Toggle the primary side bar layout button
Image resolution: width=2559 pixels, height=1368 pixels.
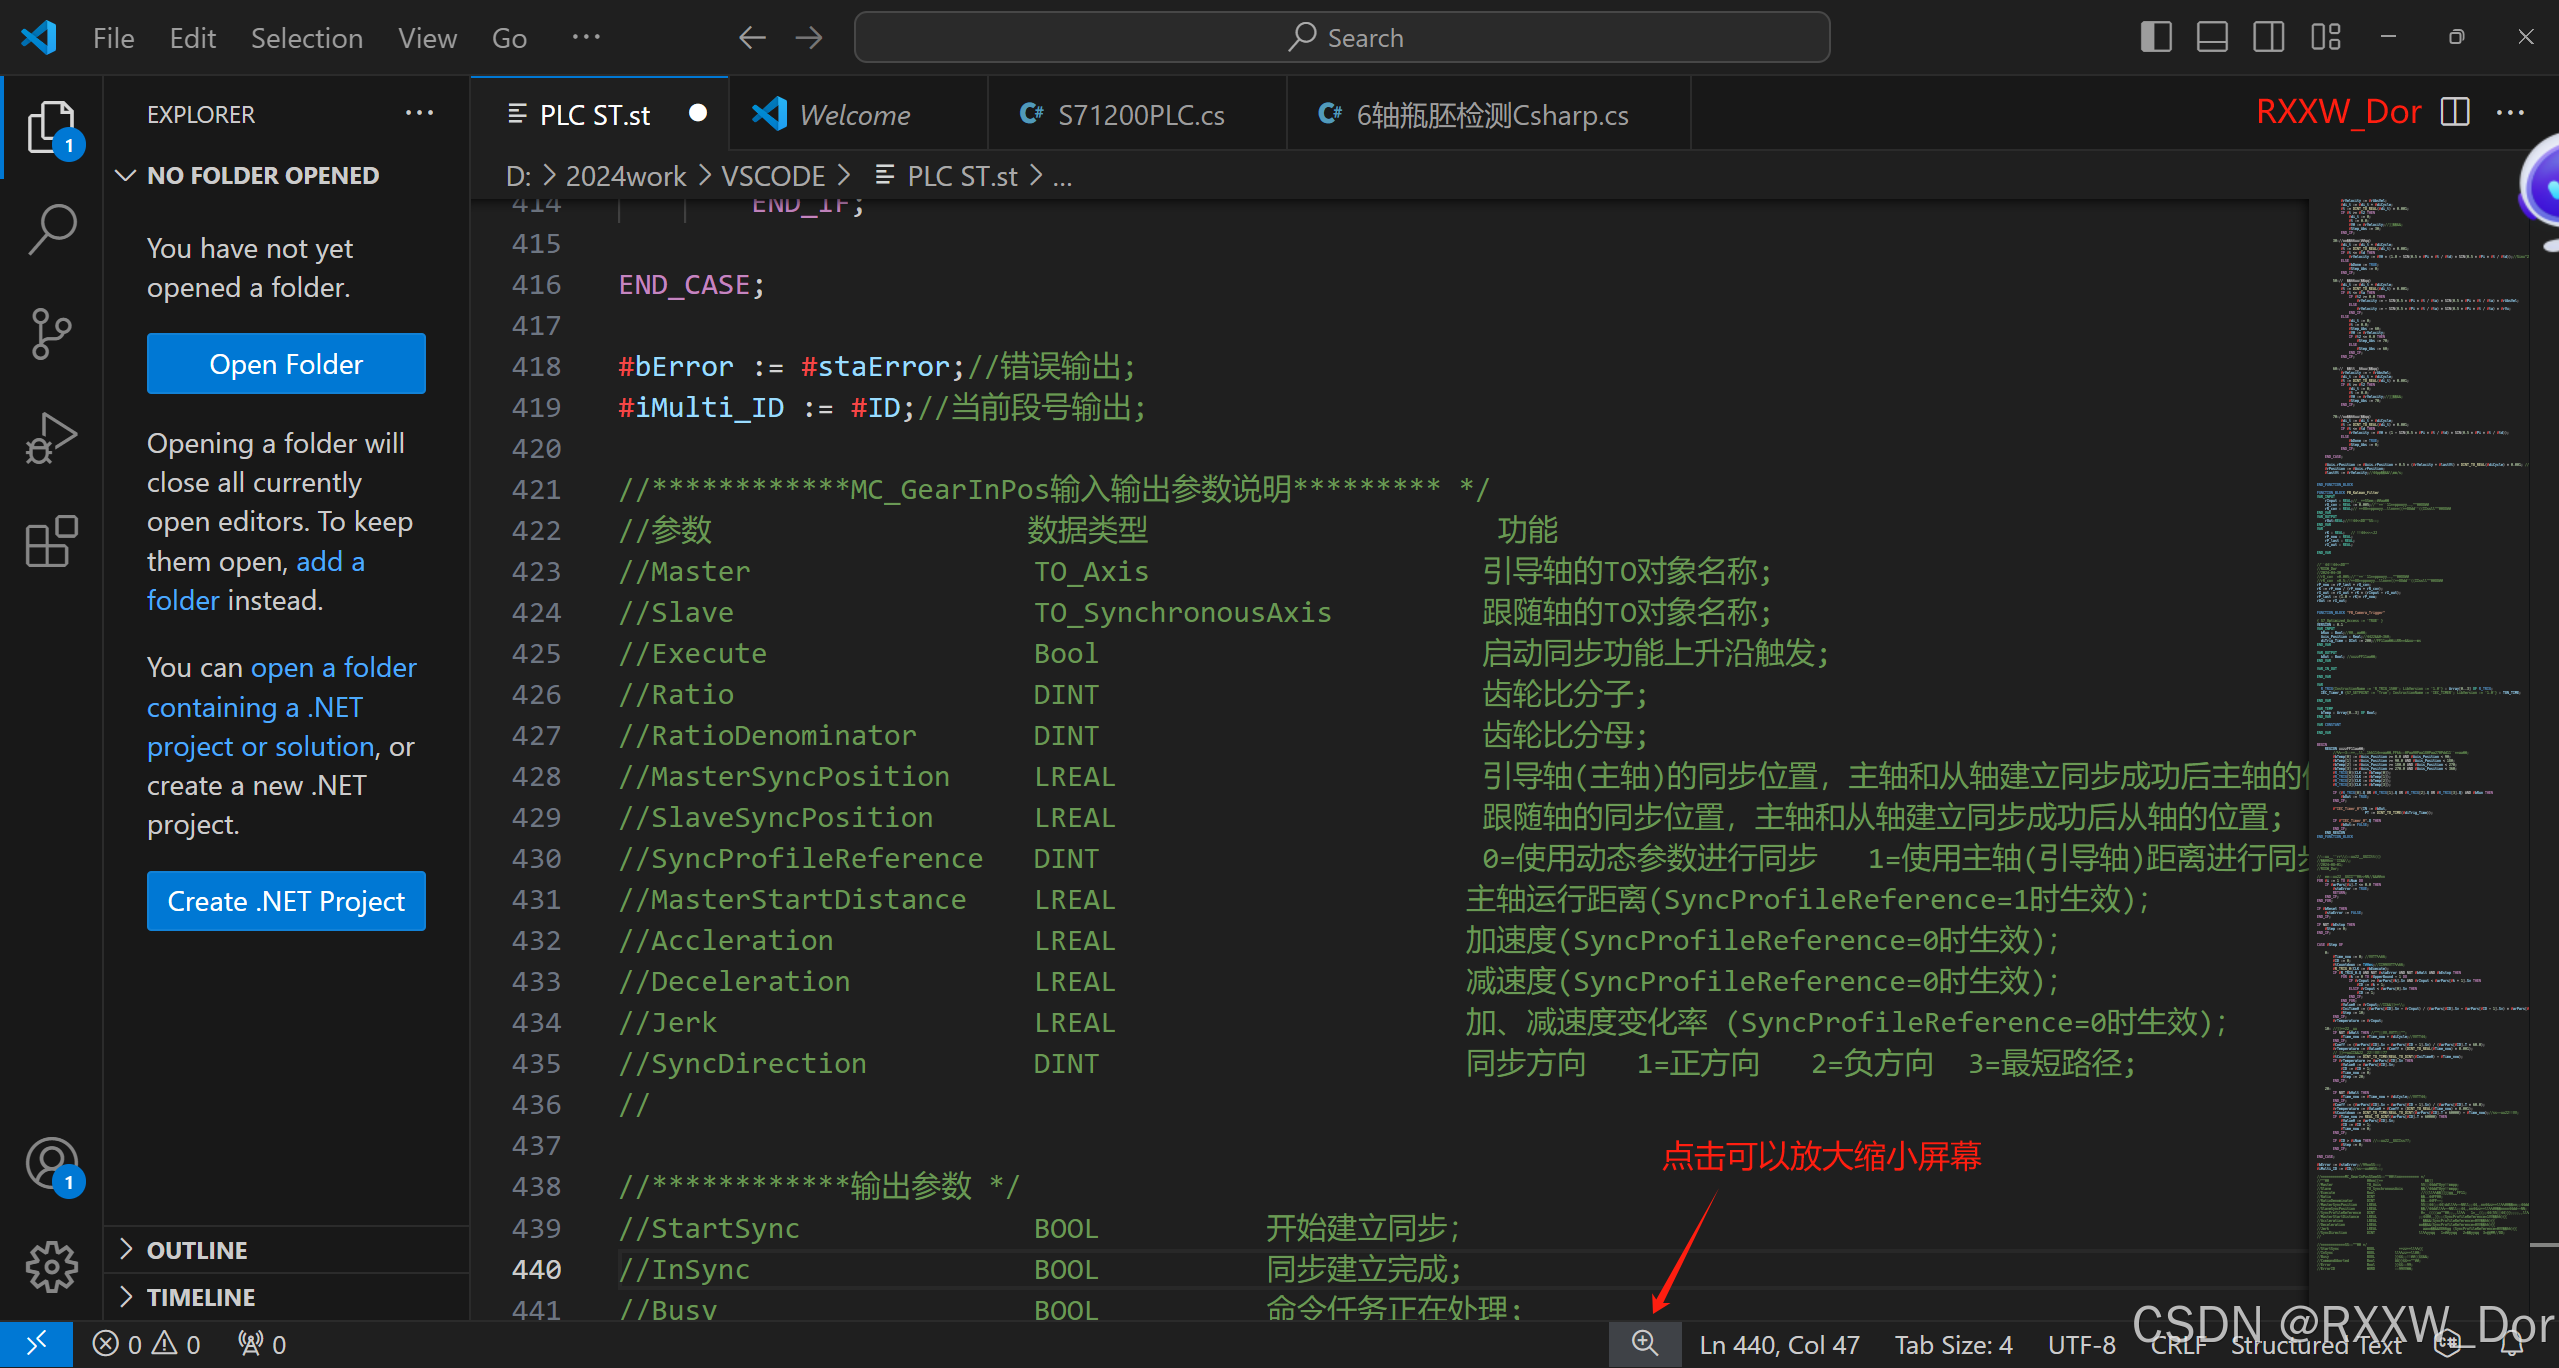click(2156, 38)
